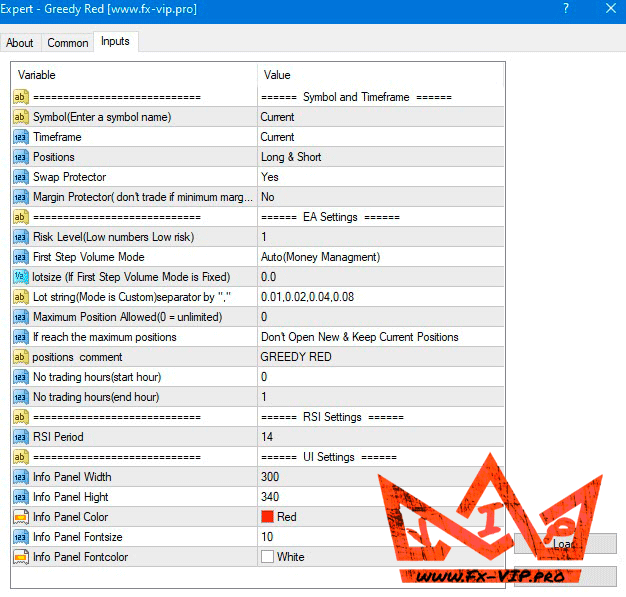Select the Risk Level value field
This screenshot has width=626, height=597.
[380, 237]
